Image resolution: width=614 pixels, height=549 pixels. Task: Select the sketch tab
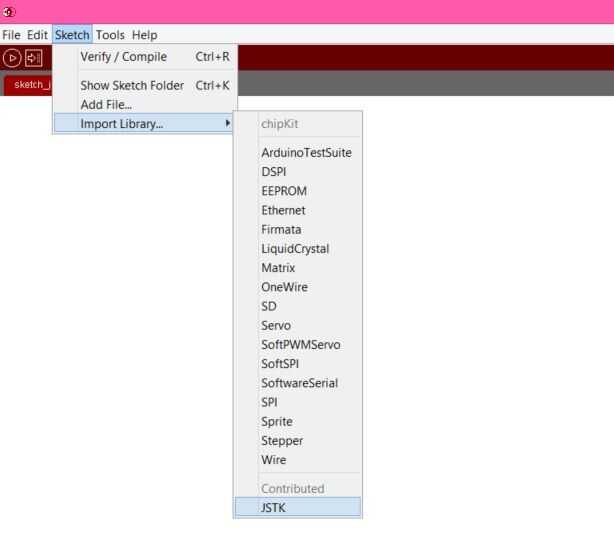click(28, 85)
